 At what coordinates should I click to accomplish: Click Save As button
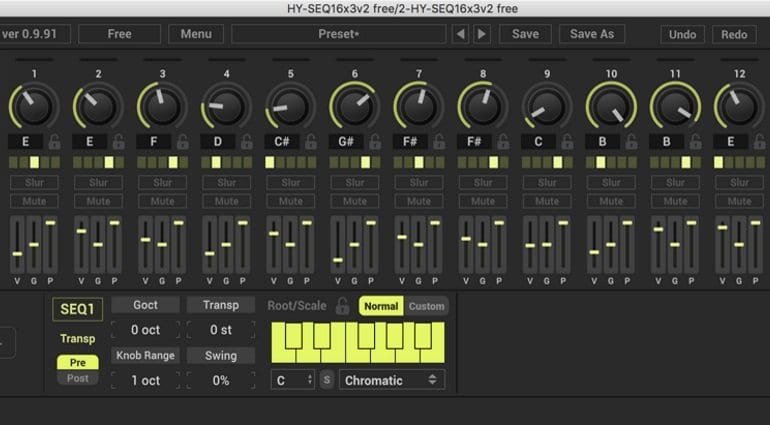[x=592, y=34]
